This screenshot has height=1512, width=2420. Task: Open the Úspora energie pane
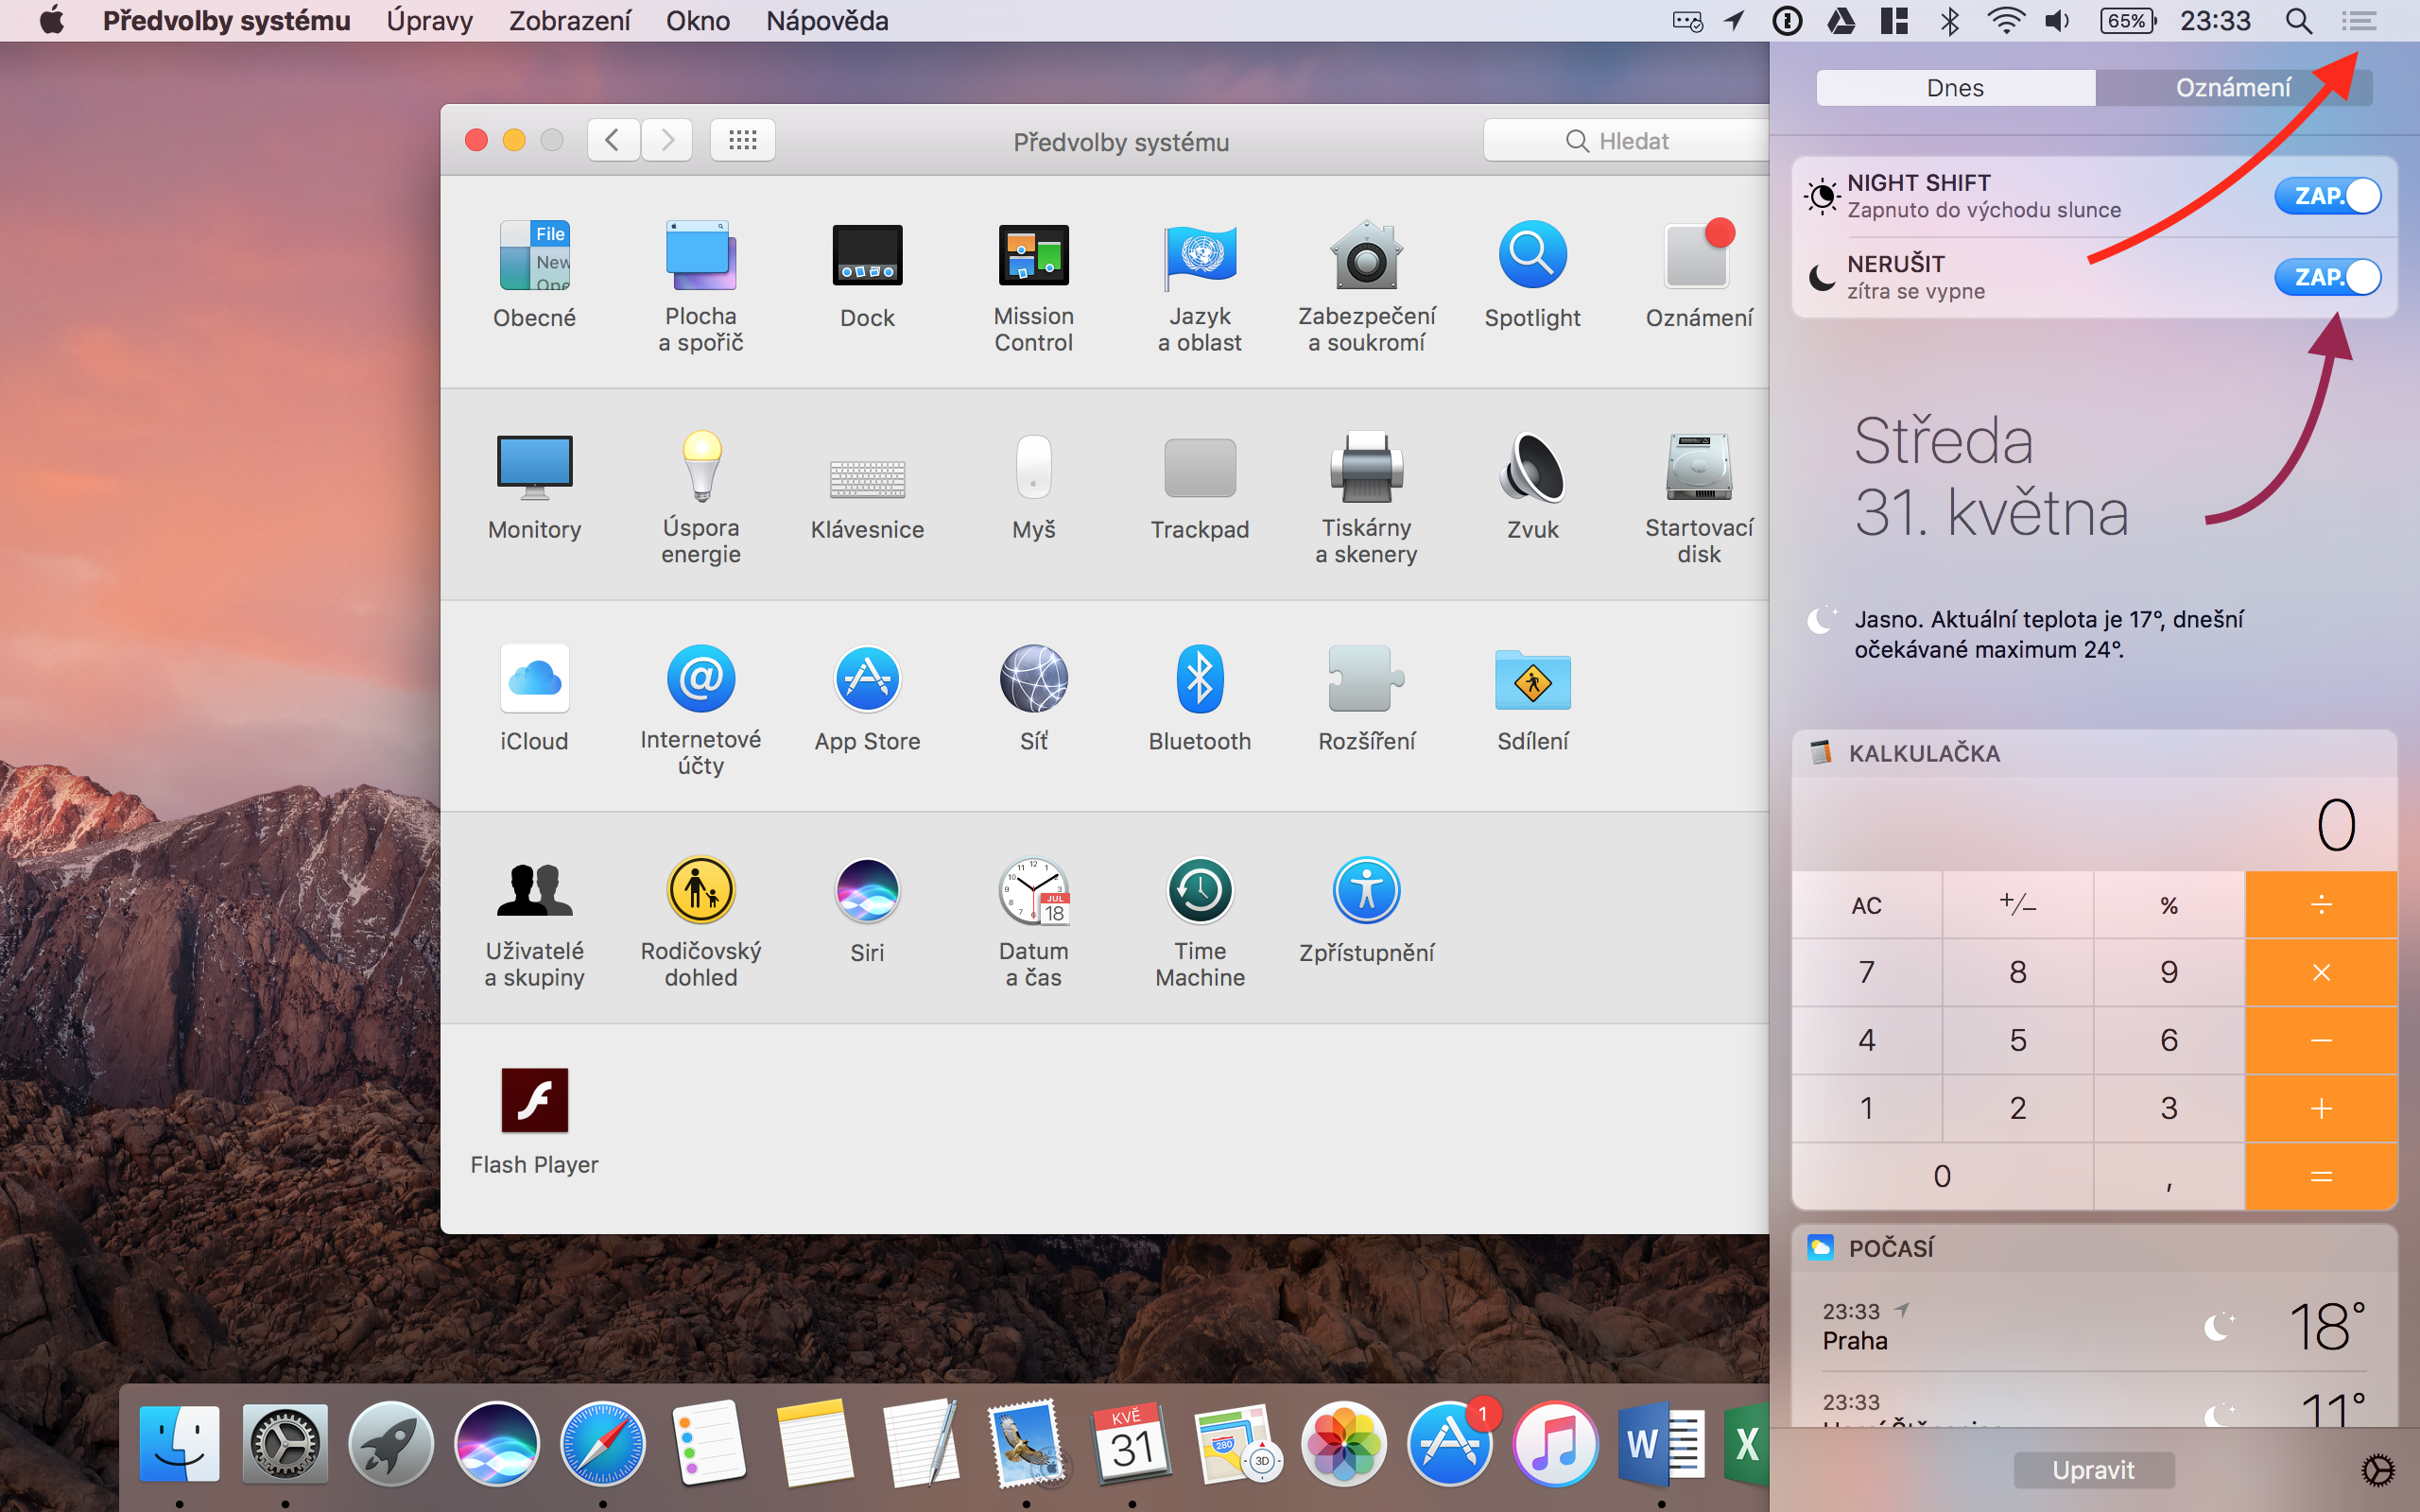[701, 468]
